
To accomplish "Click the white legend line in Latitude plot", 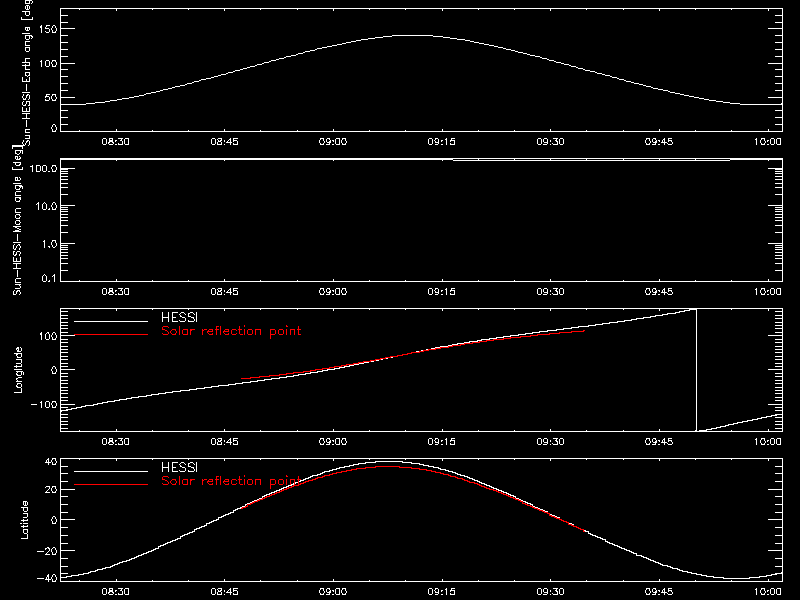I will pyautogui.click(x=111, y=471).
